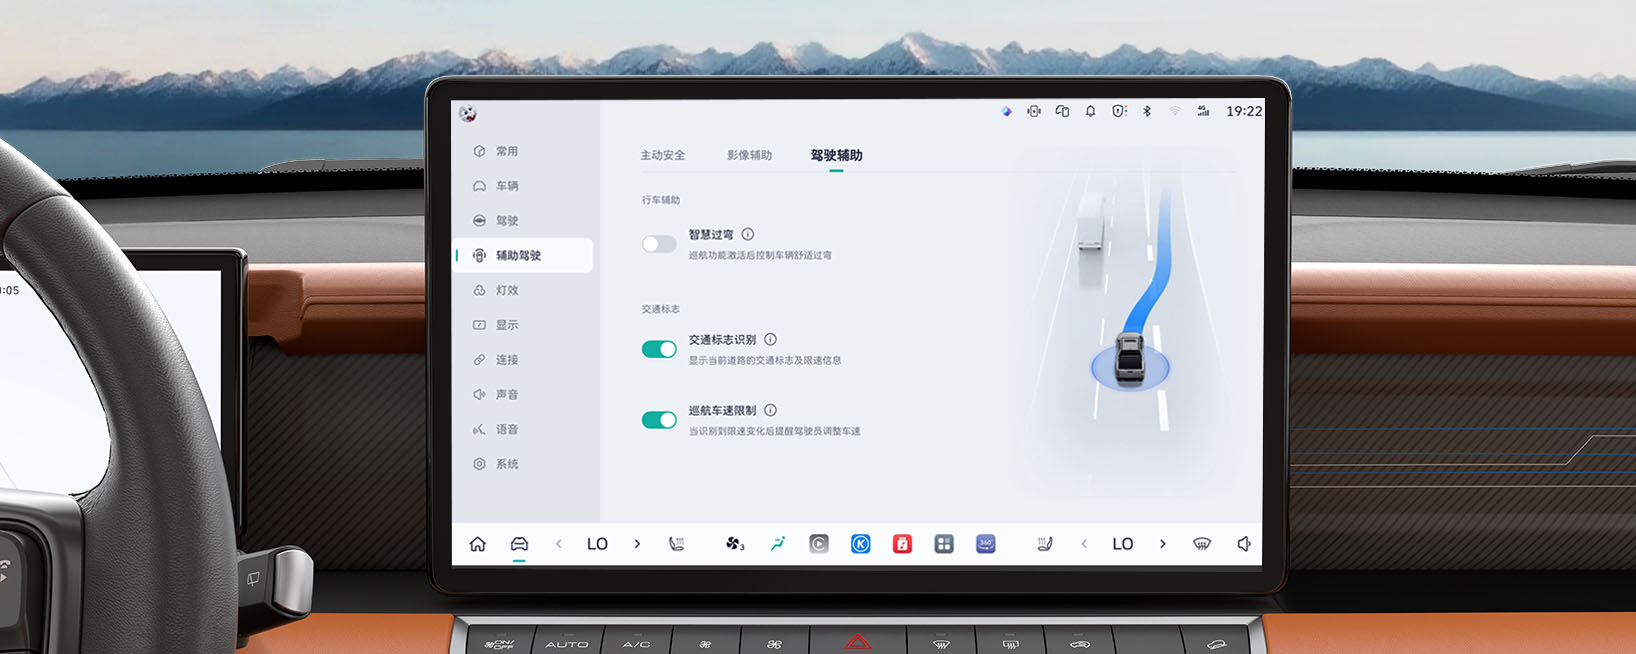Open the app grid launcher
1636x654 pixels.
pos(944,544)
